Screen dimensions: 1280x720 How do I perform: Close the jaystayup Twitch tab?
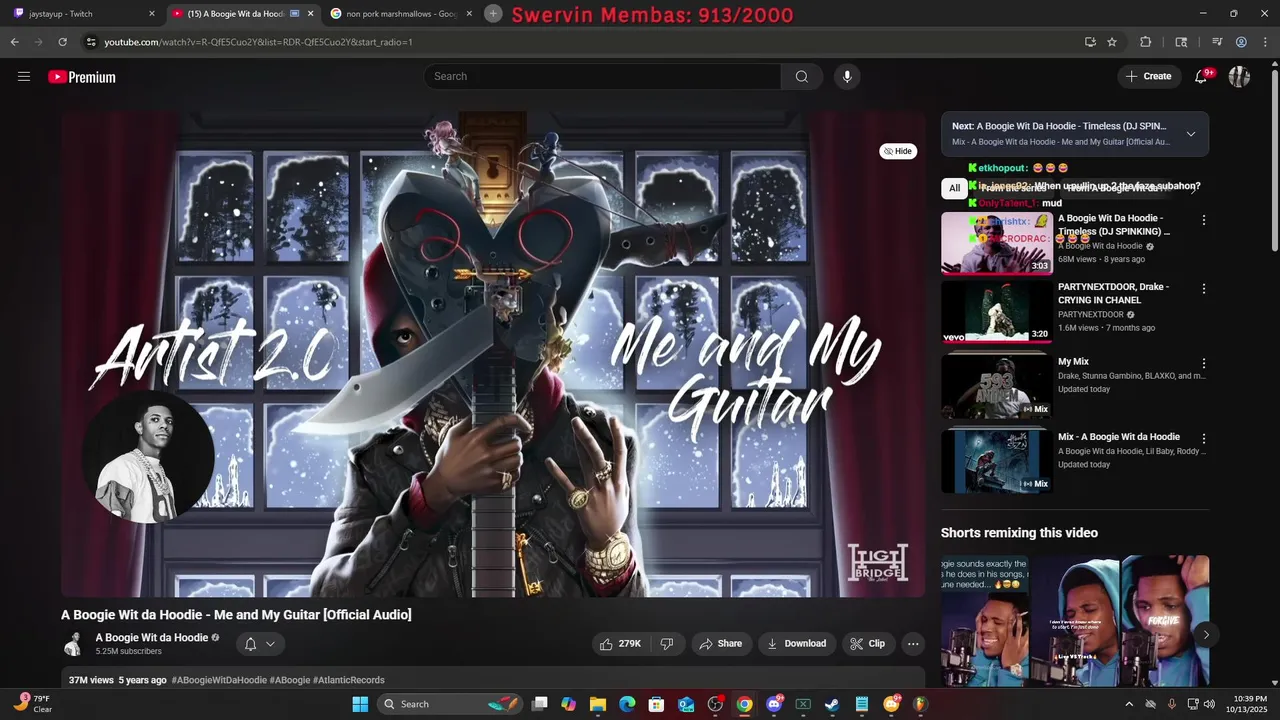152,14
